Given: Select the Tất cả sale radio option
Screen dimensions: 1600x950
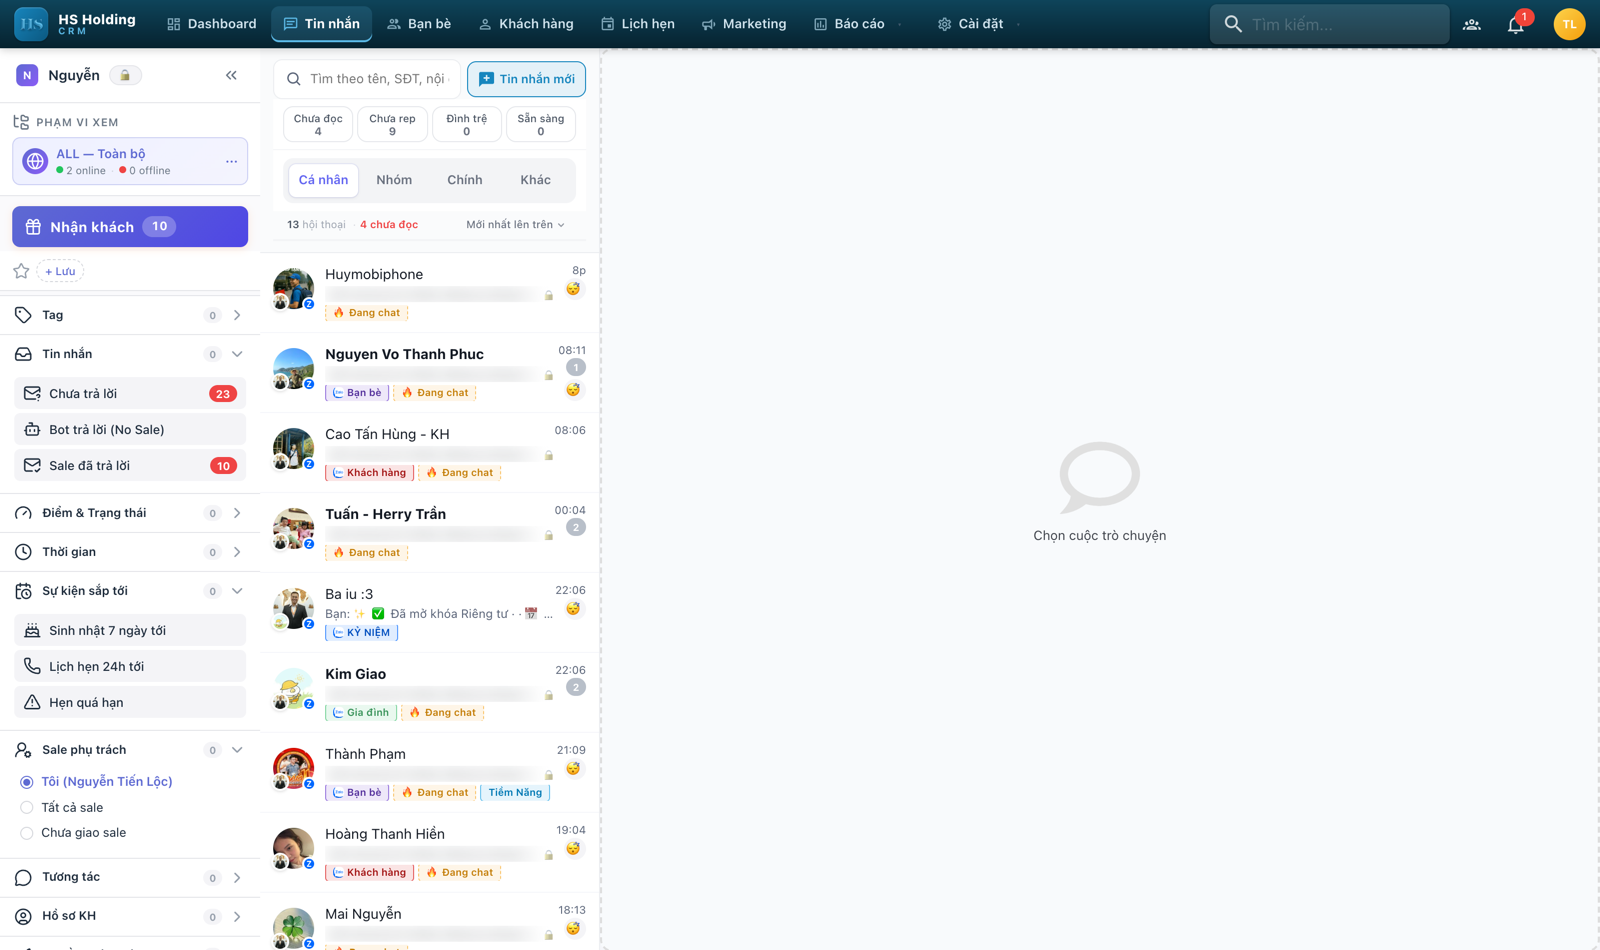Looking at the screenshot, I should click(x=27, y=807).
